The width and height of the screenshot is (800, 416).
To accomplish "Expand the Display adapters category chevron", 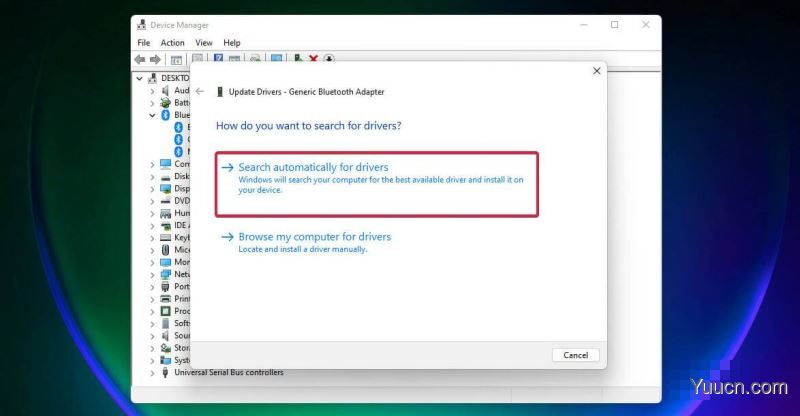I will (152, 189).
